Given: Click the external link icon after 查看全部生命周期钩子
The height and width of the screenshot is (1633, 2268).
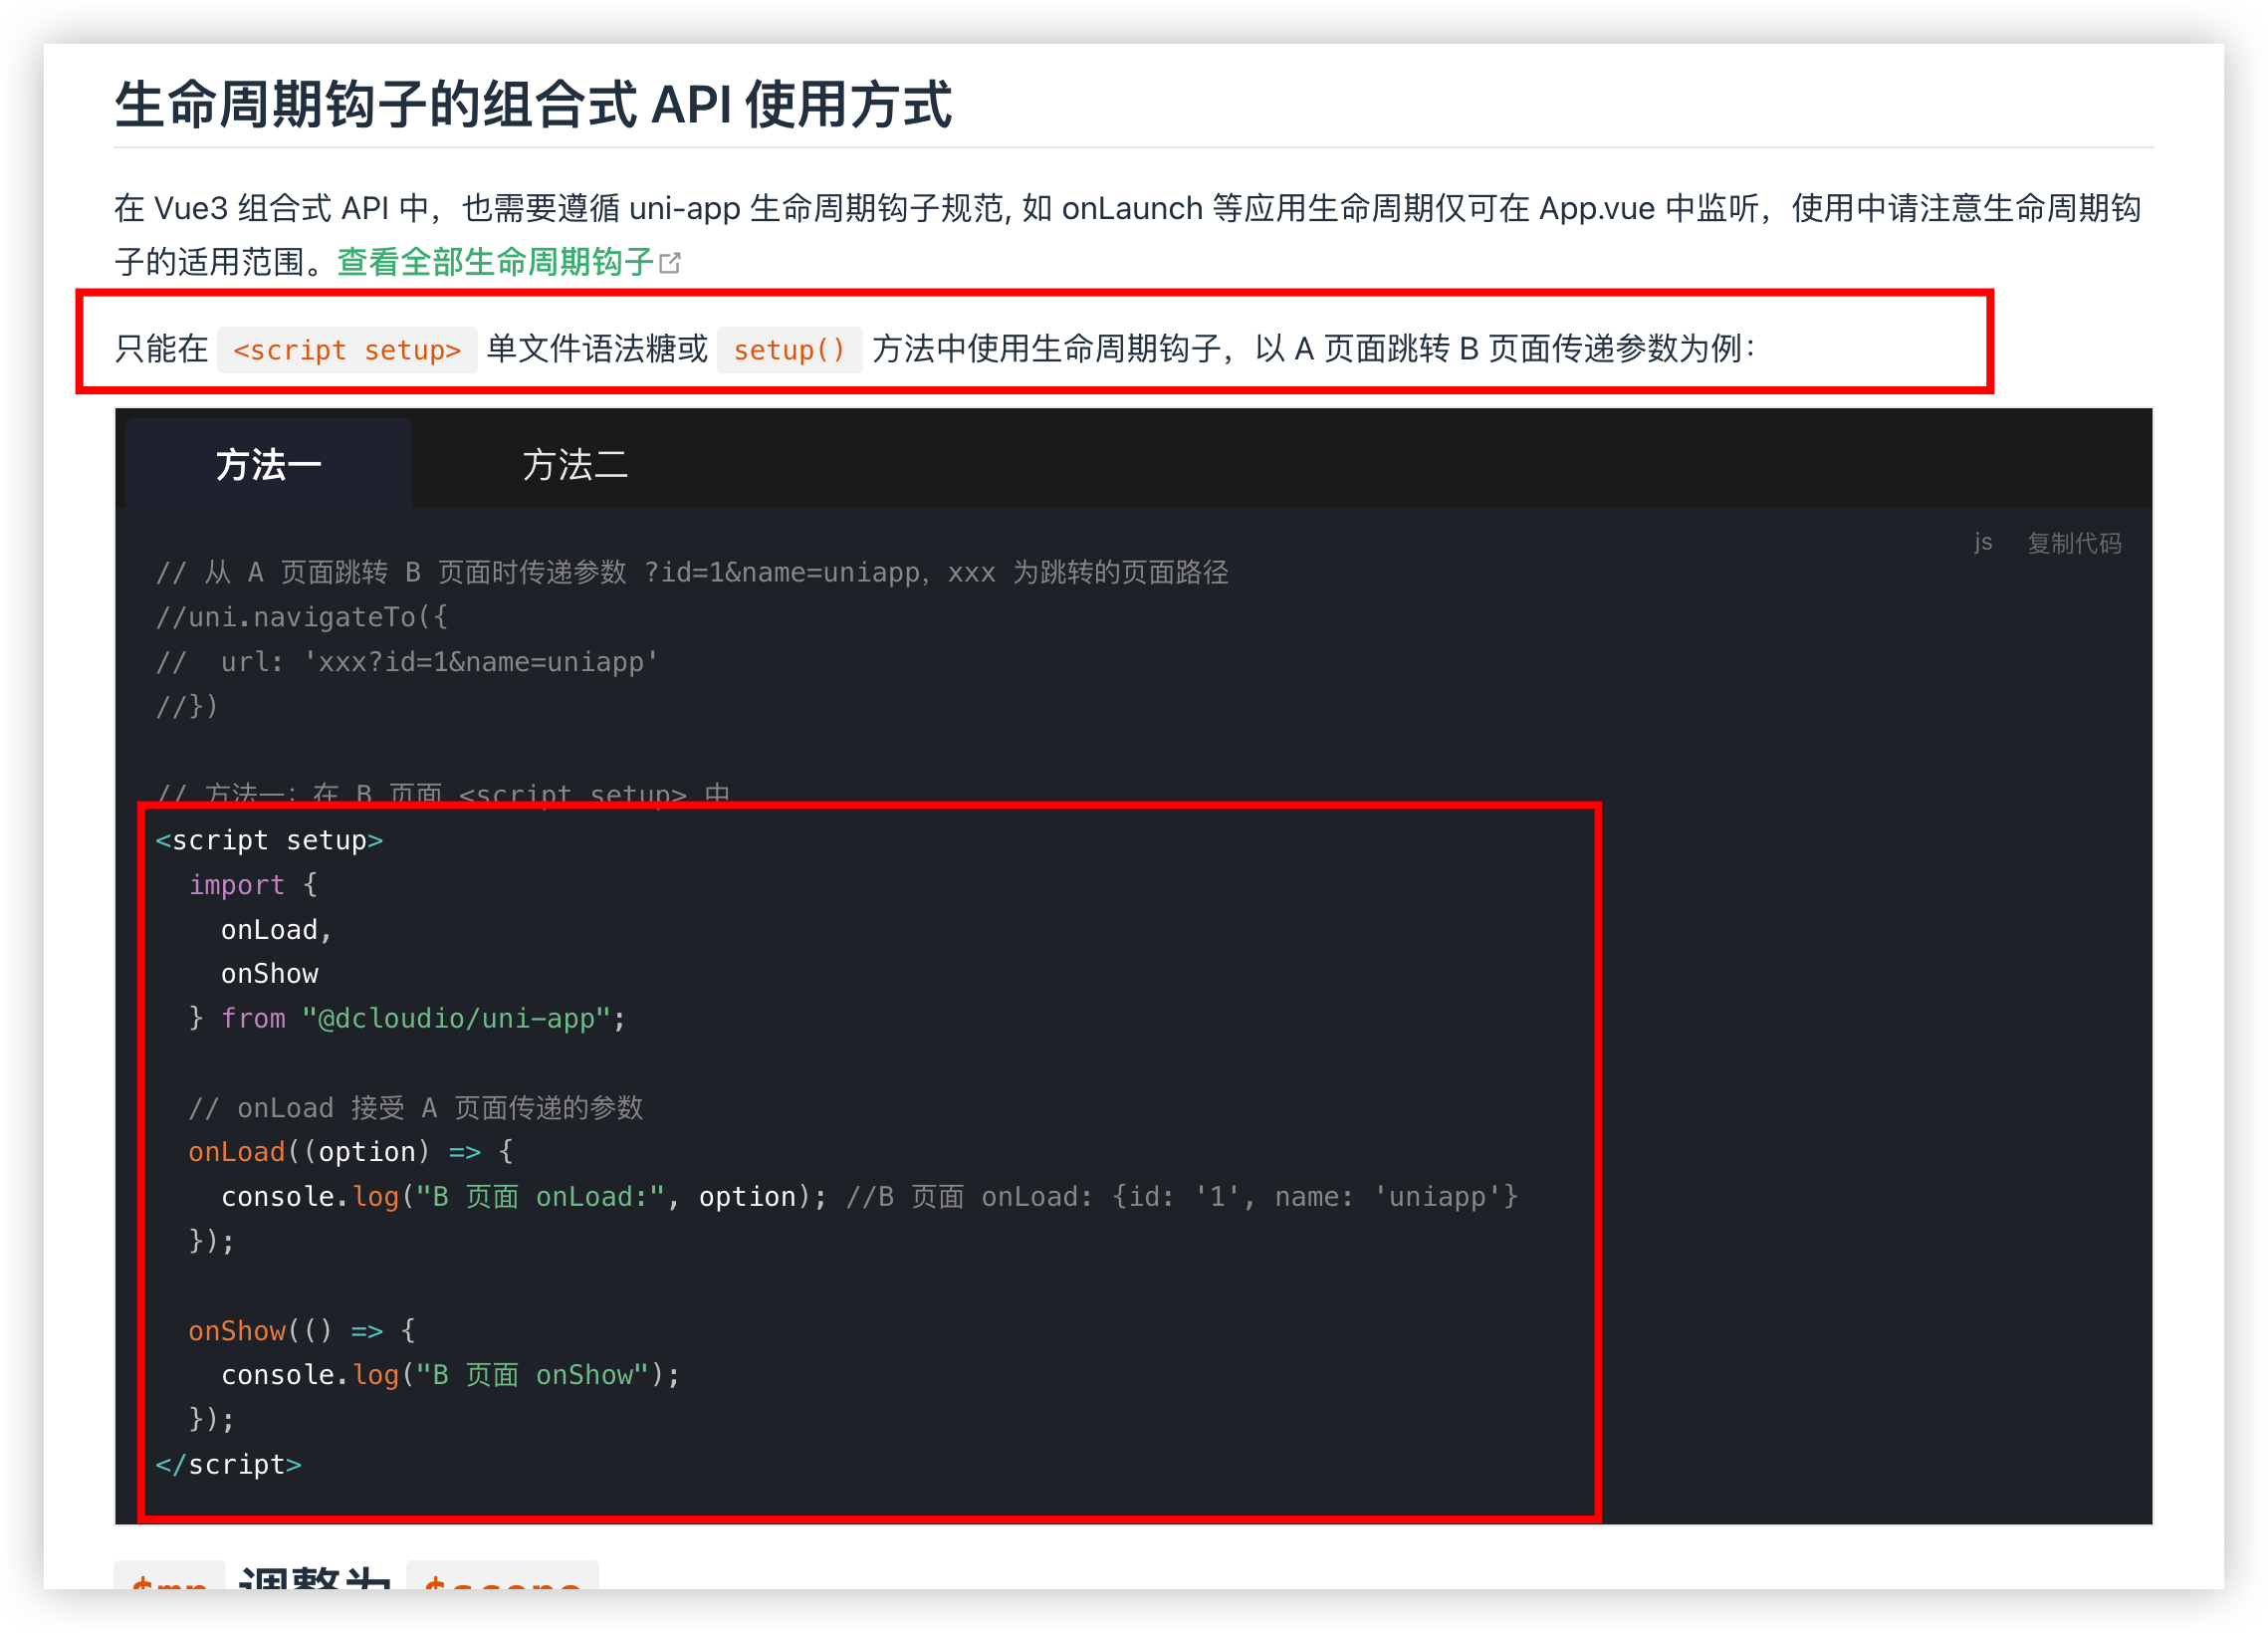Looking at the screenshot, I should point(671,263).
